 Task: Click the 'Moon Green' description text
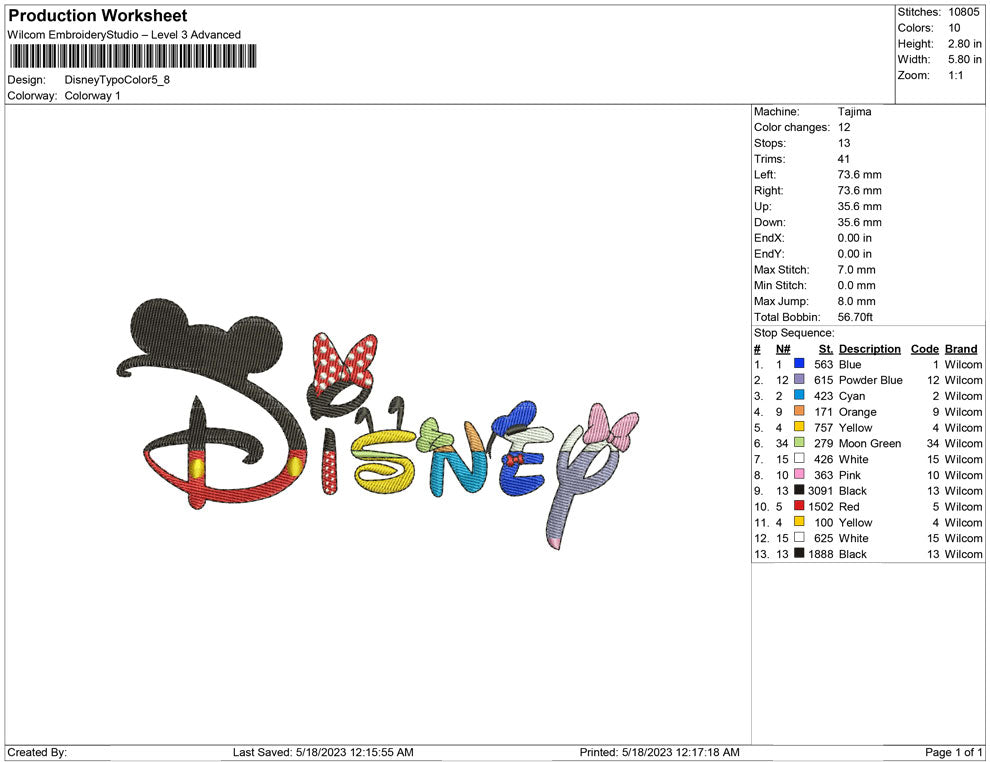870,443
